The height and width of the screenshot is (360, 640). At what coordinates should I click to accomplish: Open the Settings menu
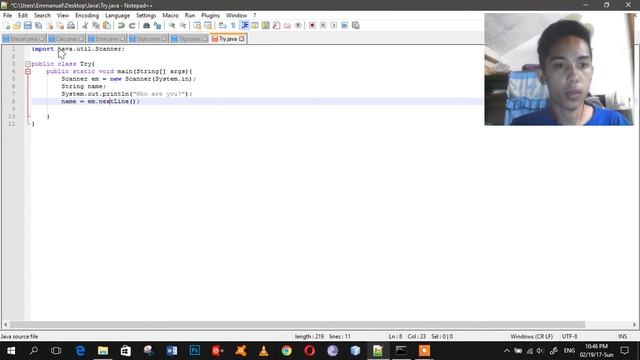coord(146,16)
